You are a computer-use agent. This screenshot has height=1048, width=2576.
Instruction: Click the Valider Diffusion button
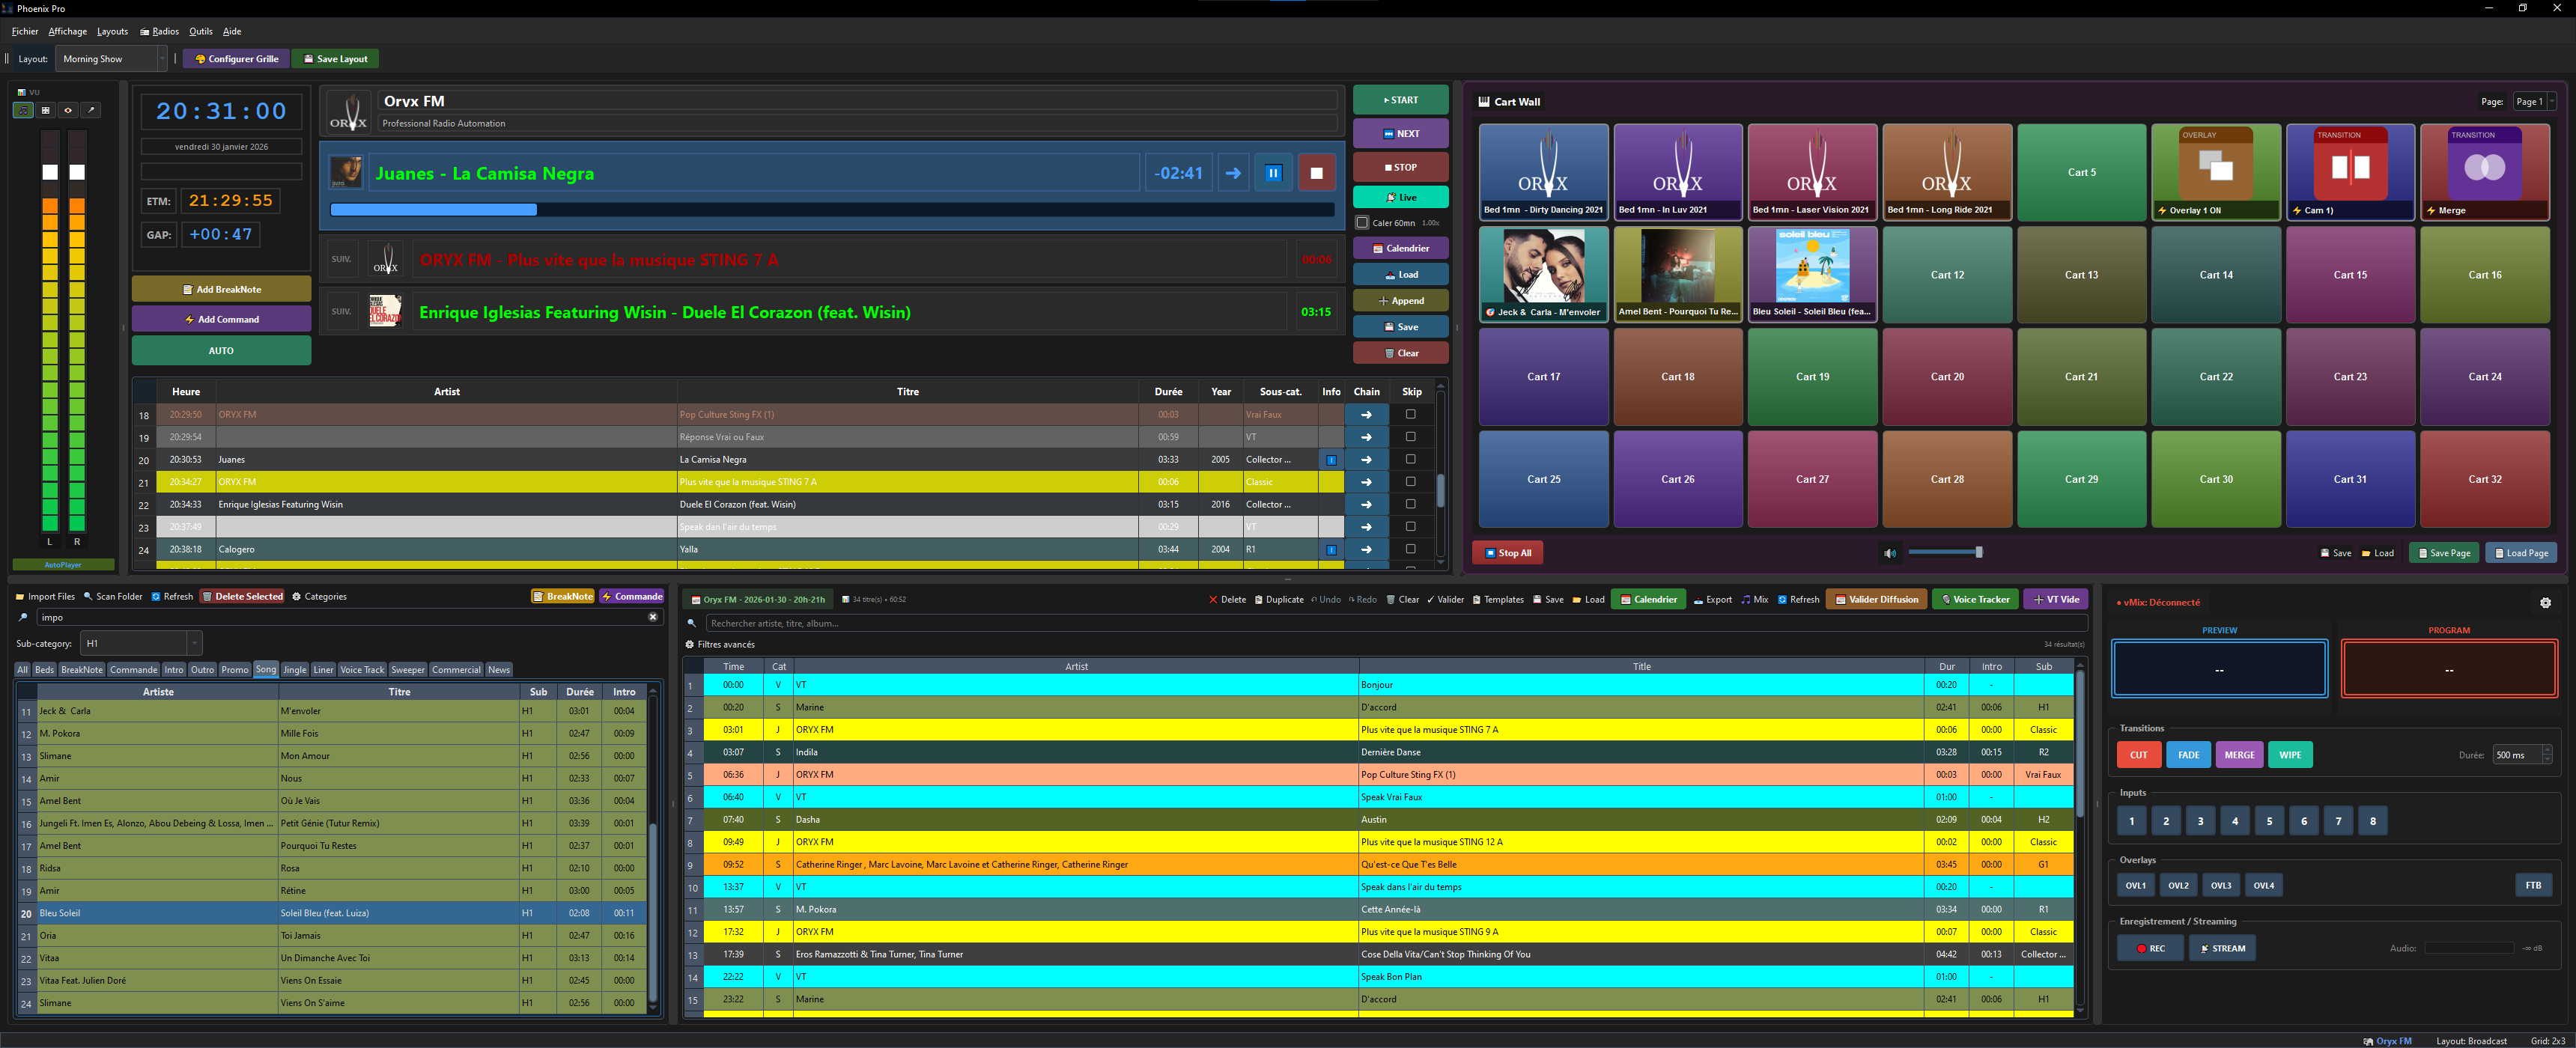click(x=1877, y=599)
